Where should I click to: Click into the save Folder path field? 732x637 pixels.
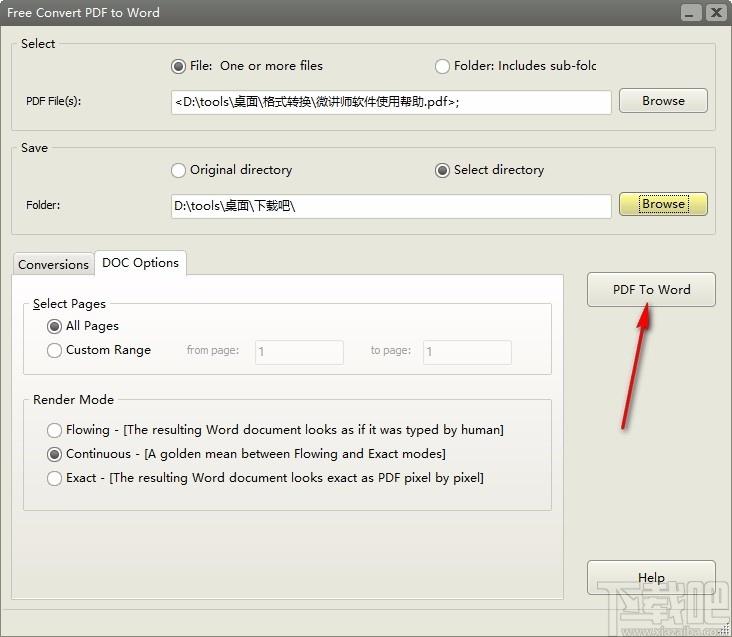pos(391,206)
